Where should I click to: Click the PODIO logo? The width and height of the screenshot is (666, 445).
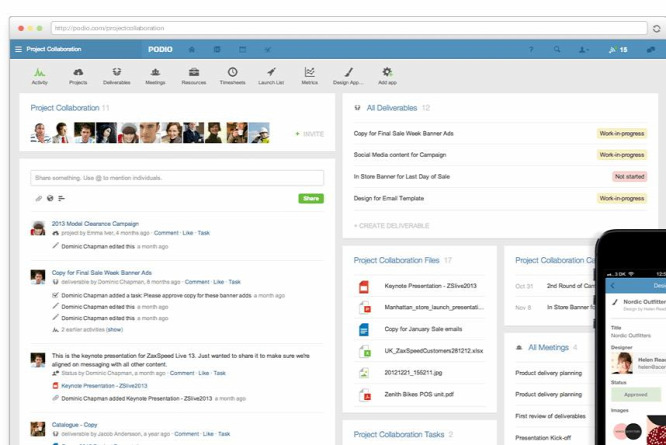click(160, 49)
